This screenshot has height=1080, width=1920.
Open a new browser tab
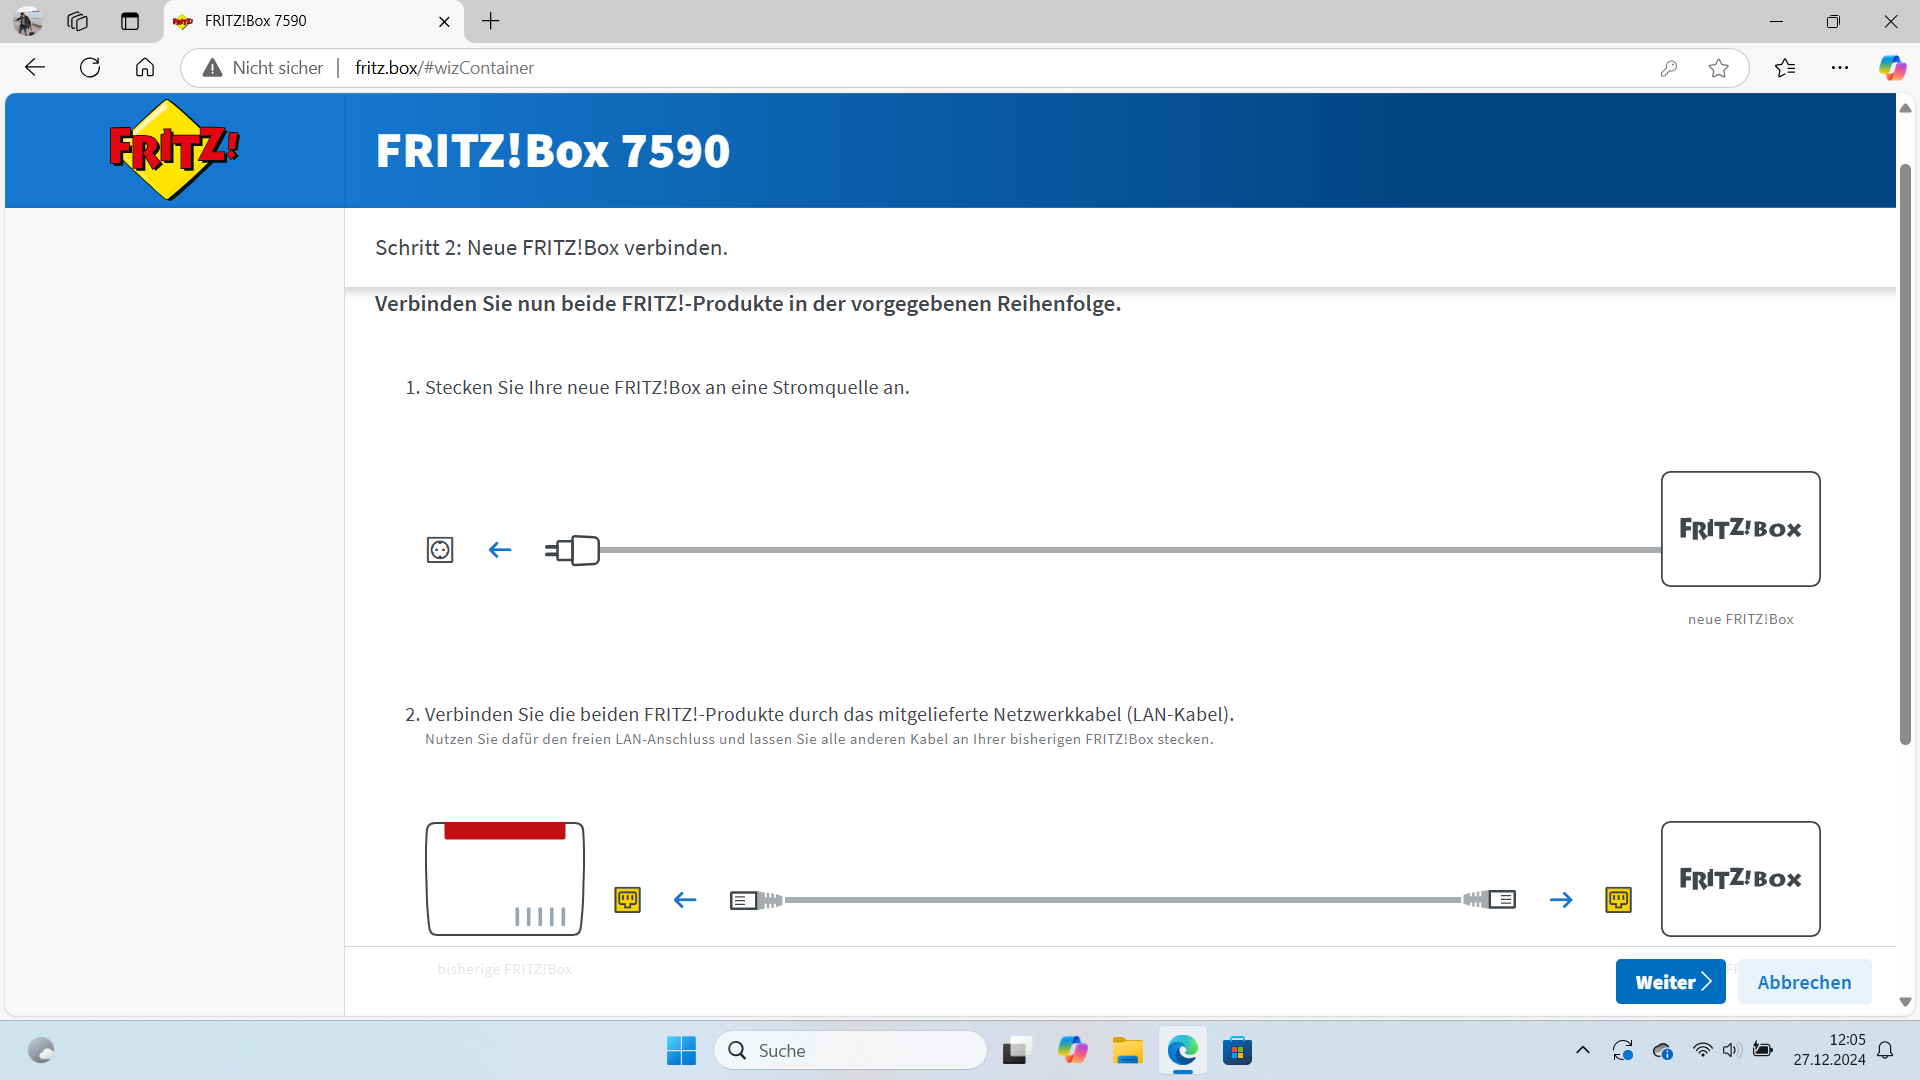[x=490, y=21]
